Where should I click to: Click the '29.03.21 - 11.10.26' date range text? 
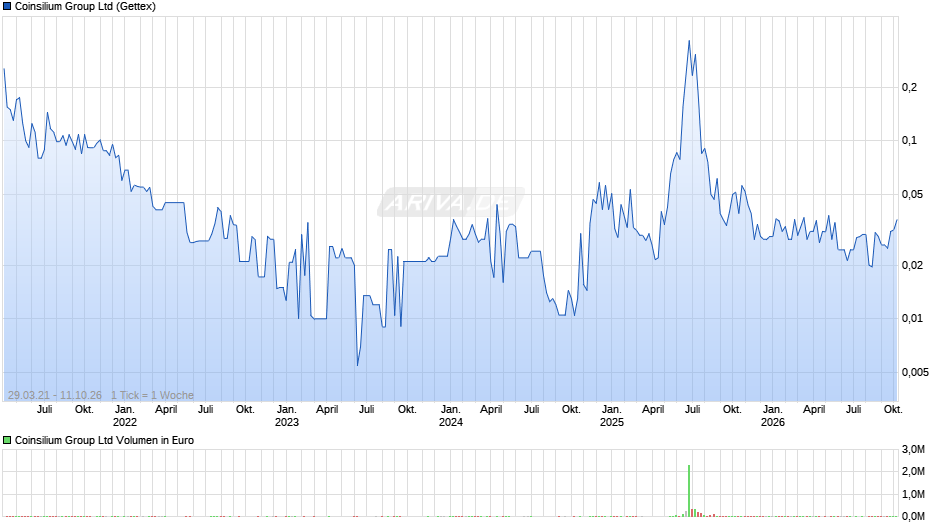(55, 395)
